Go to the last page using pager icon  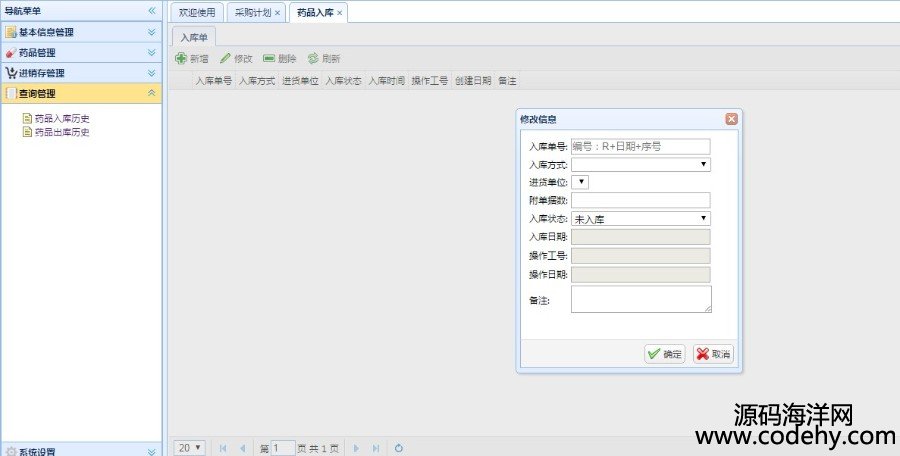pos(375,448)
